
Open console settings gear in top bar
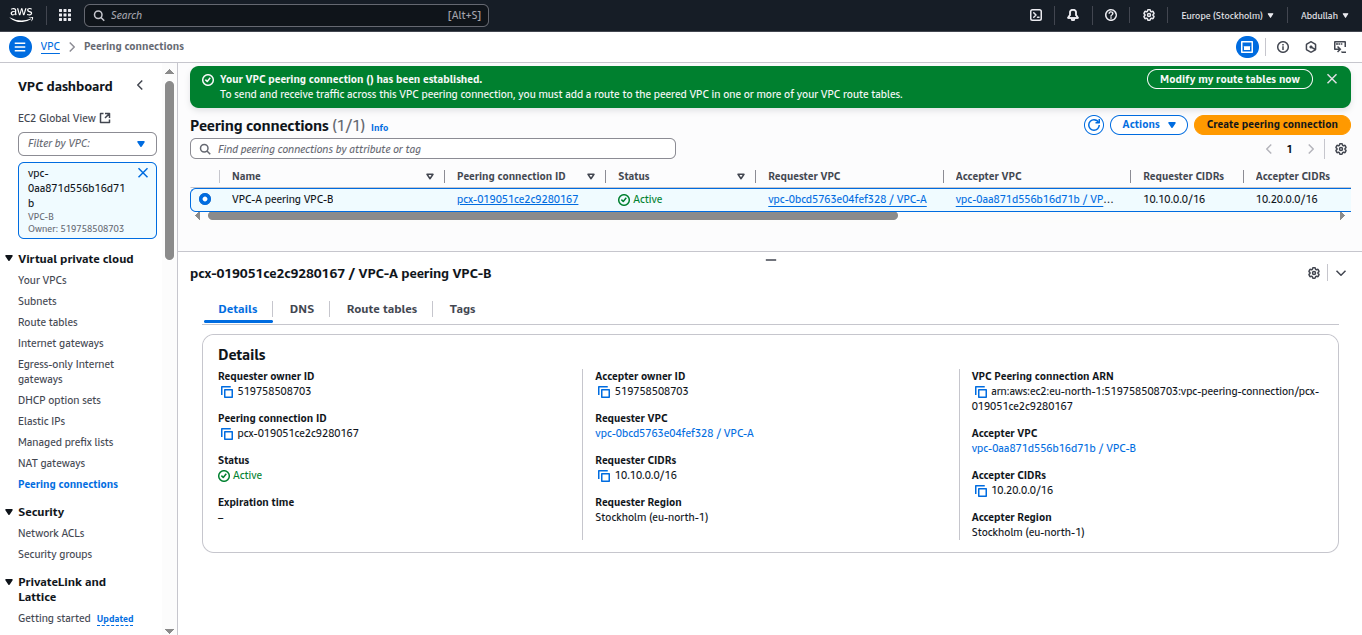pos(1149,15)
